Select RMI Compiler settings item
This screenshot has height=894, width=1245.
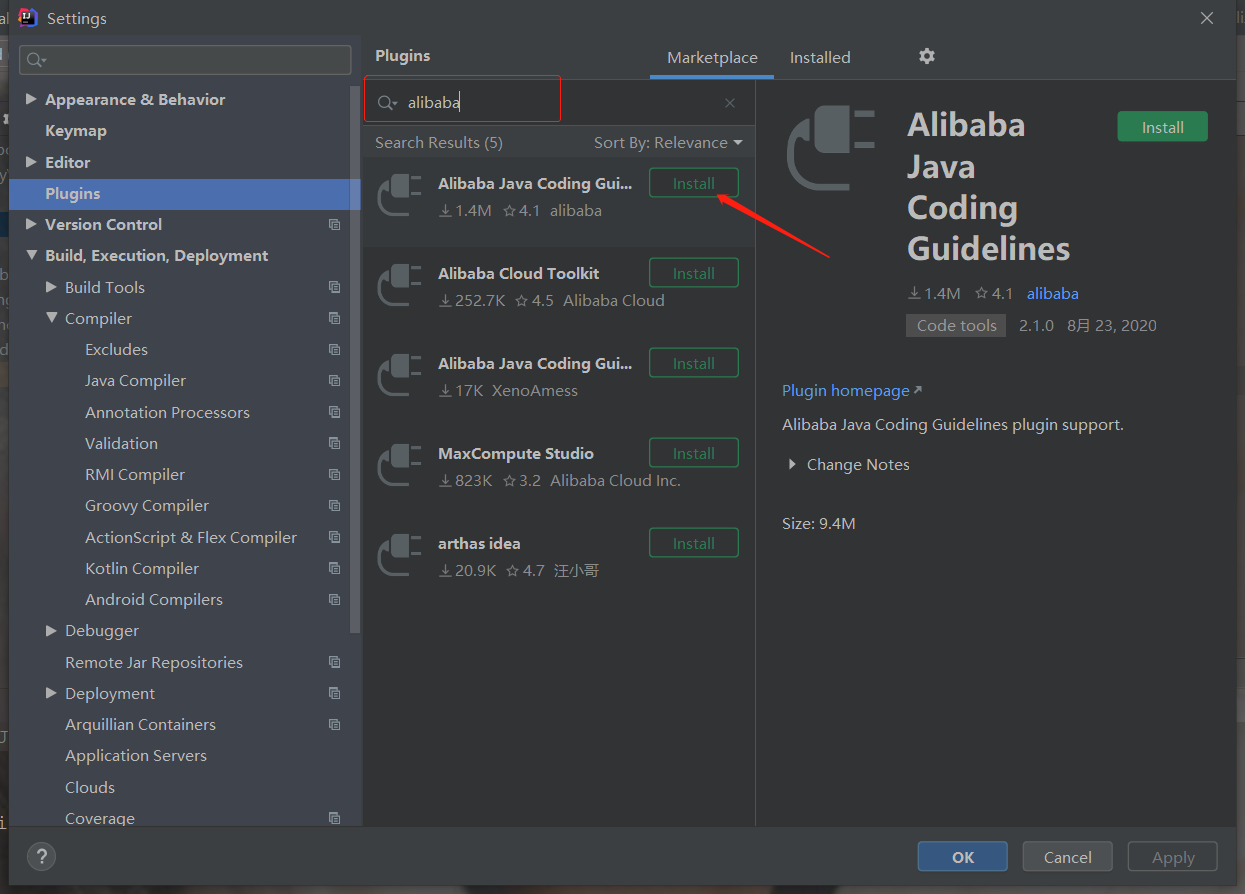pyautogui.click(x=135, y=475)
